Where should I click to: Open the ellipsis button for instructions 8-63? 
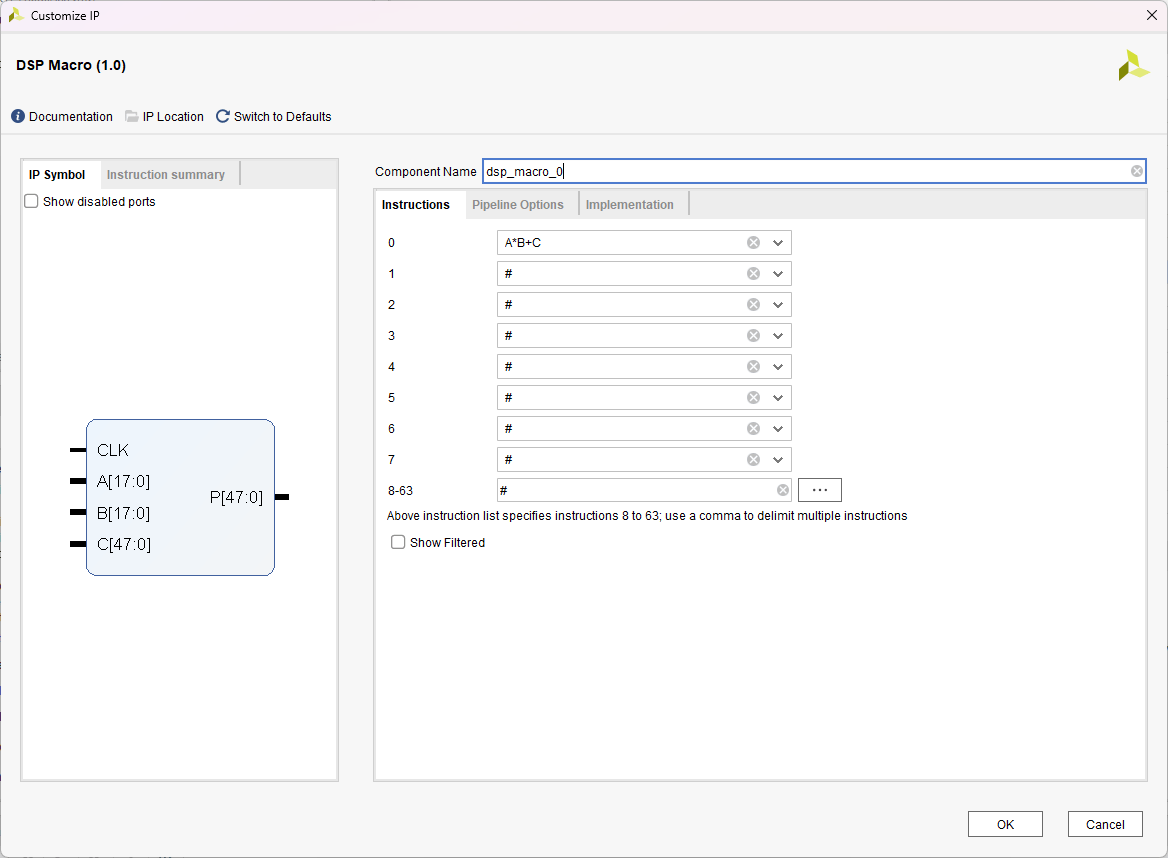click(820, 490)
